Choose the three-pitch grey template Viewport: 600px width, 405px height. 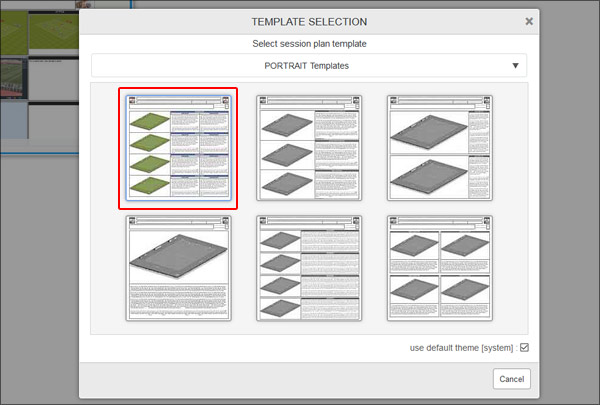tap(309, 148)
